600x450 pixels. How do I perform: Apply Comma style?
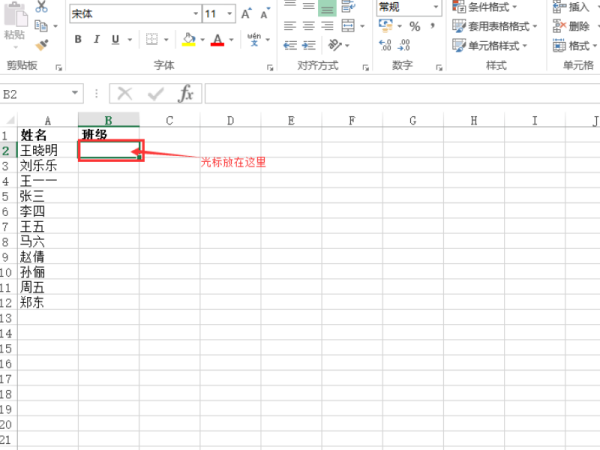pyautogui.click(x=432, y=26)
